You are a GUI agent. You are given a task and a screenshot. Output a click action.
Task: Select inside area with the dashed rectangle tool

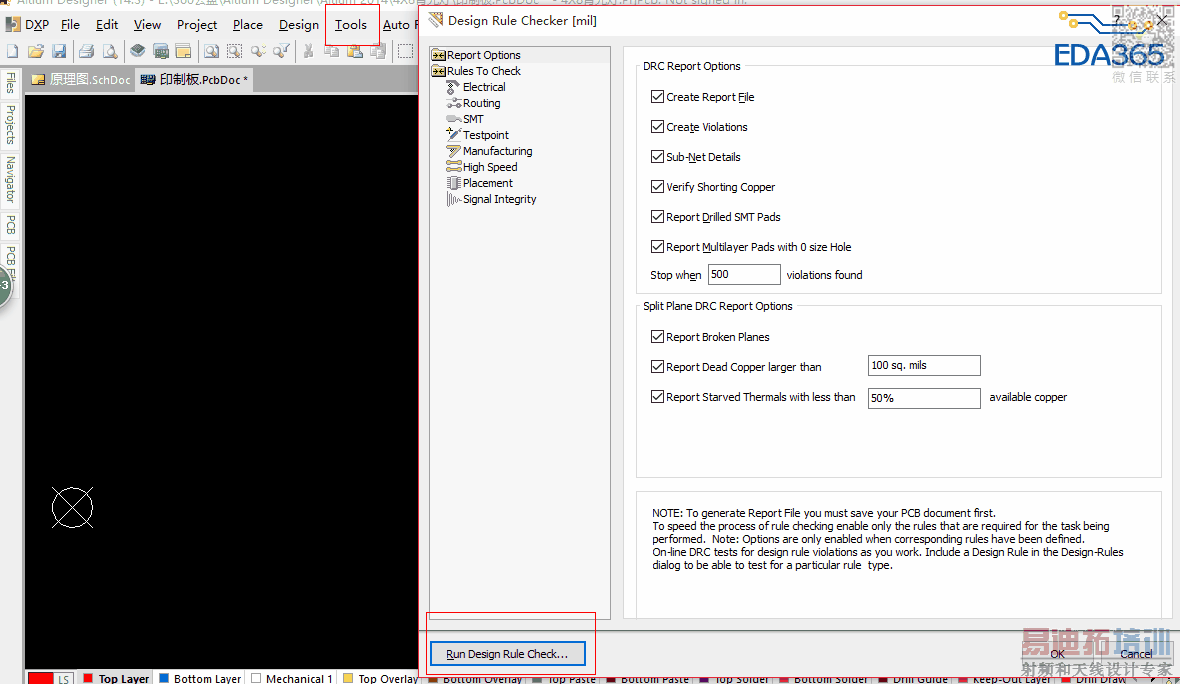[406, 51]
